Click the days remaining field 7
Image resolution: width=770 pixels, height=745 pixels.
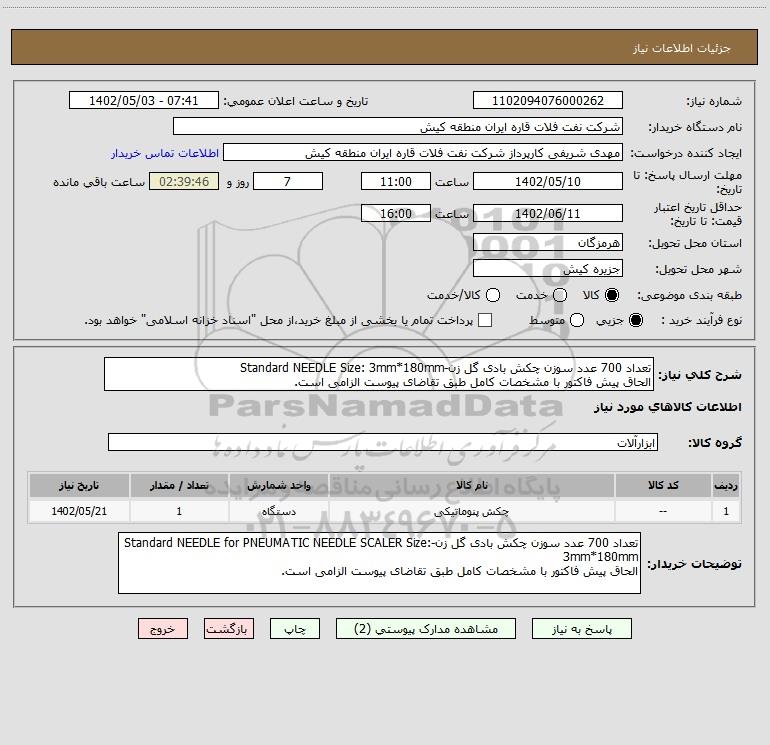click(288, 181)
